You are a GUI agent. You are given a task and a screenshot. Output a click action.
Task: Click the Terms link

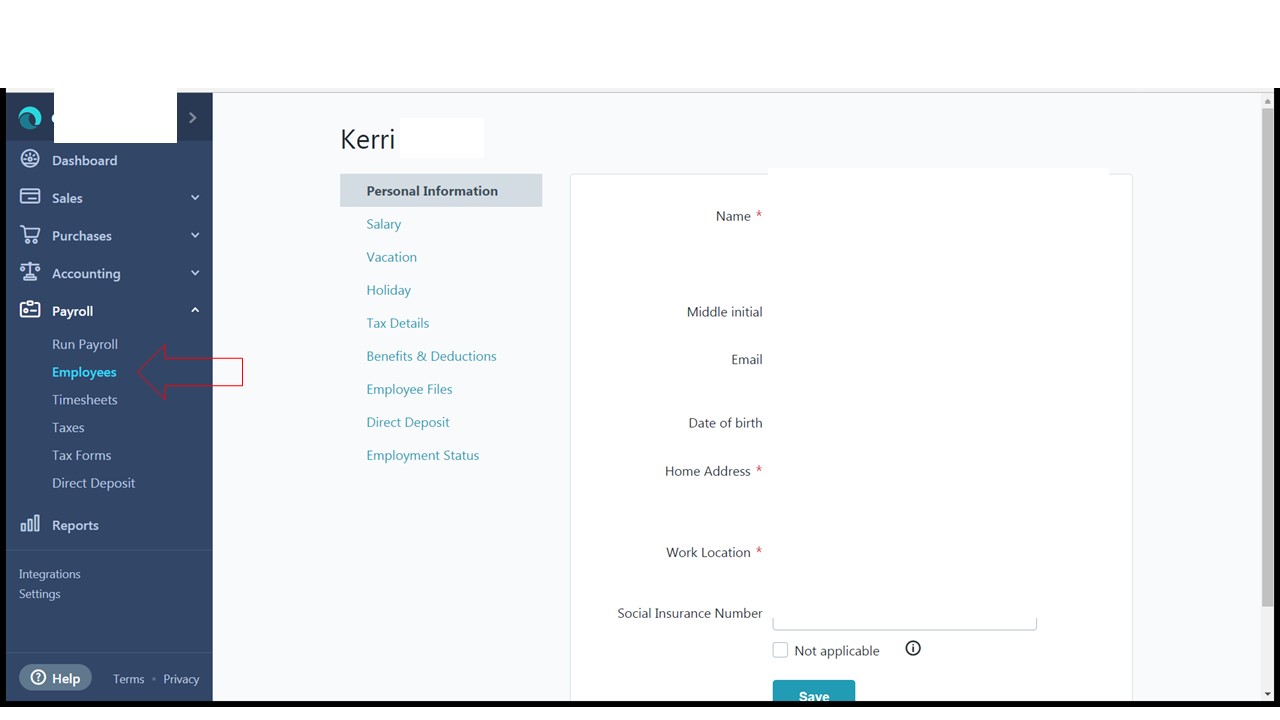tap(128, 679)
